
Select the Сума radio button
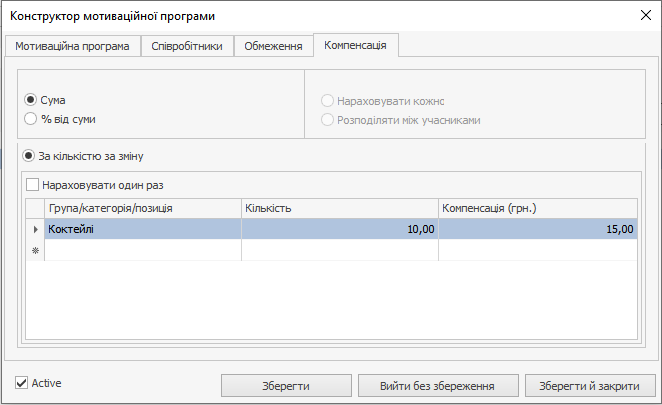tap(31, 101)
